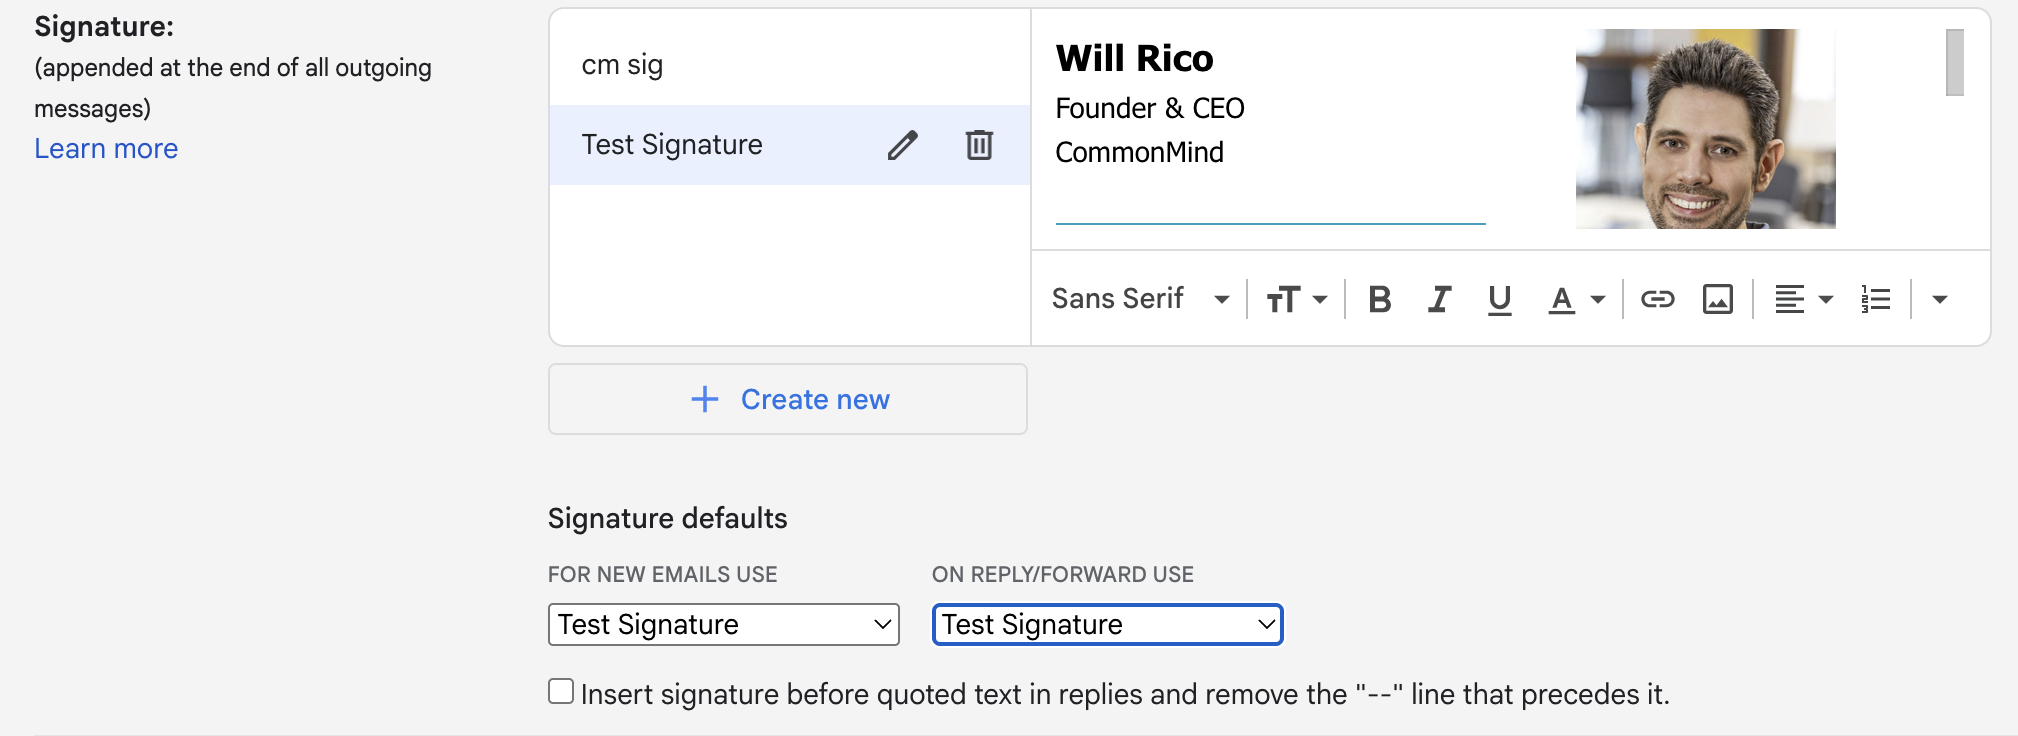Insert an image into the signature
Viewport: 2018px width, 736px height.
[x=1717, y=299]
